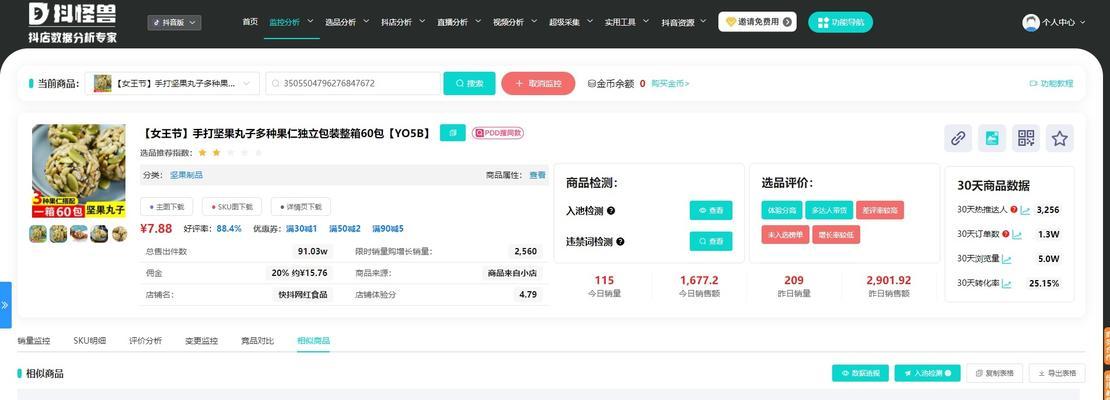Click the PDD搜同款 badge
This screenshot has width=1110, height=400.
pos(498,132)
